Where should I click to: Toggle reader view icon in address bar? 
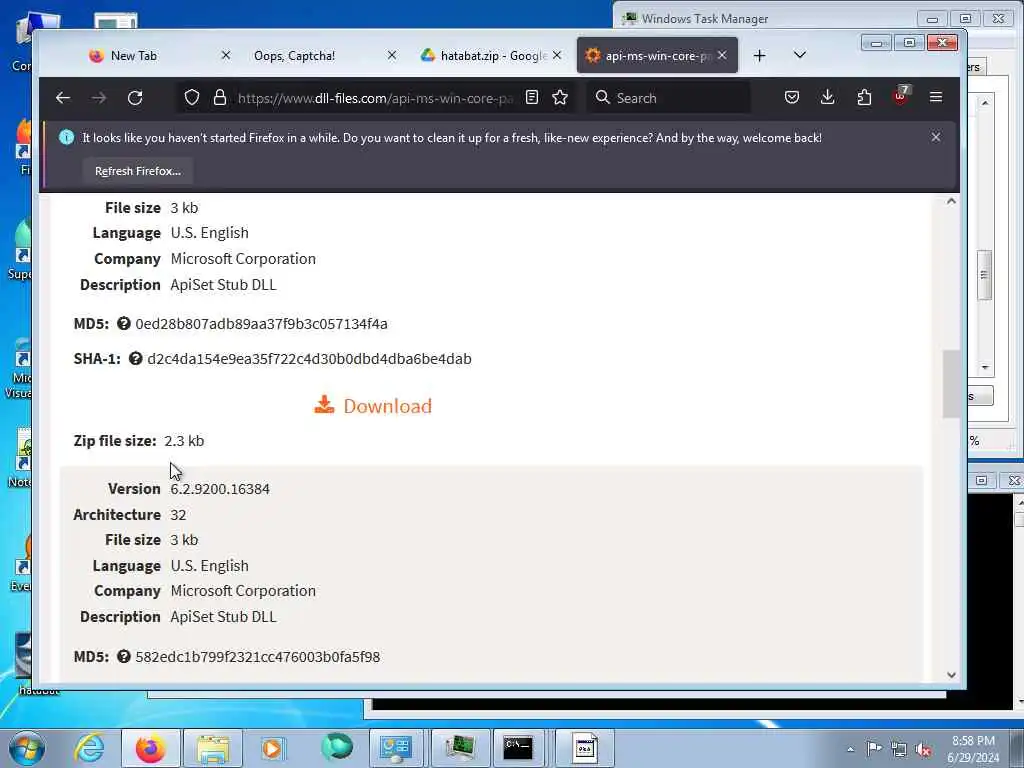(532, 97)
